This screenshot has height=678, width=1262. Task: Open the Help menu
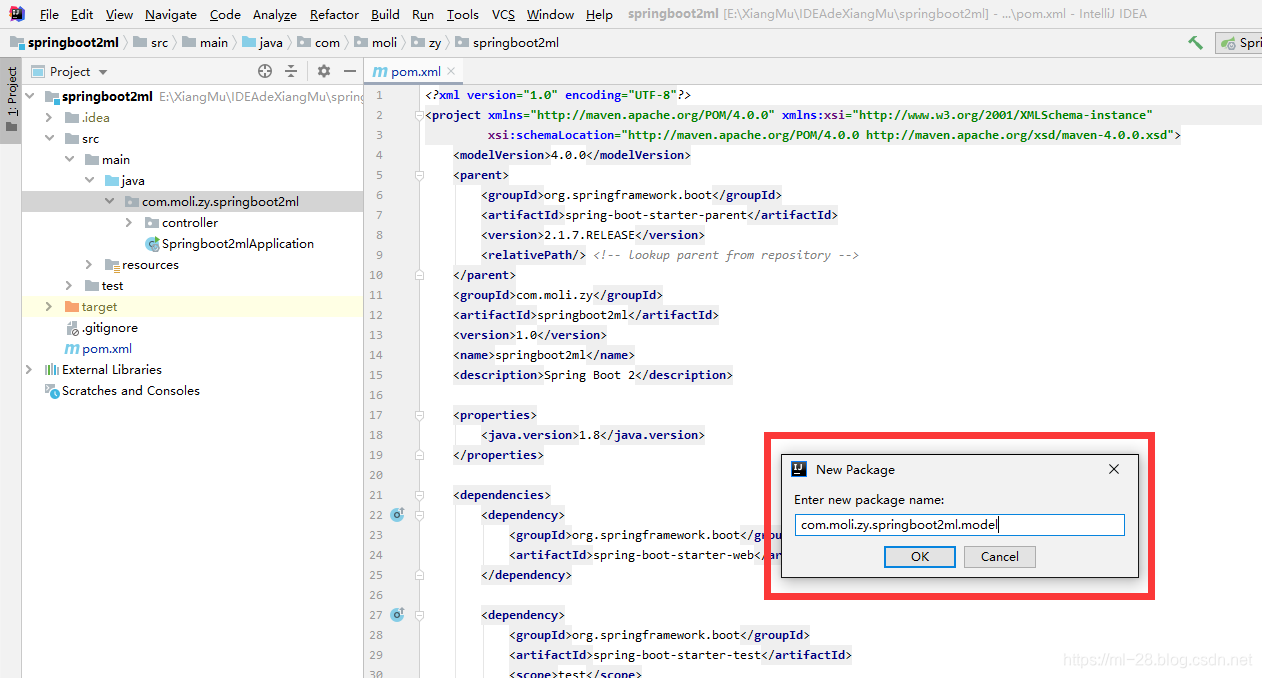[x=599, y=15]
